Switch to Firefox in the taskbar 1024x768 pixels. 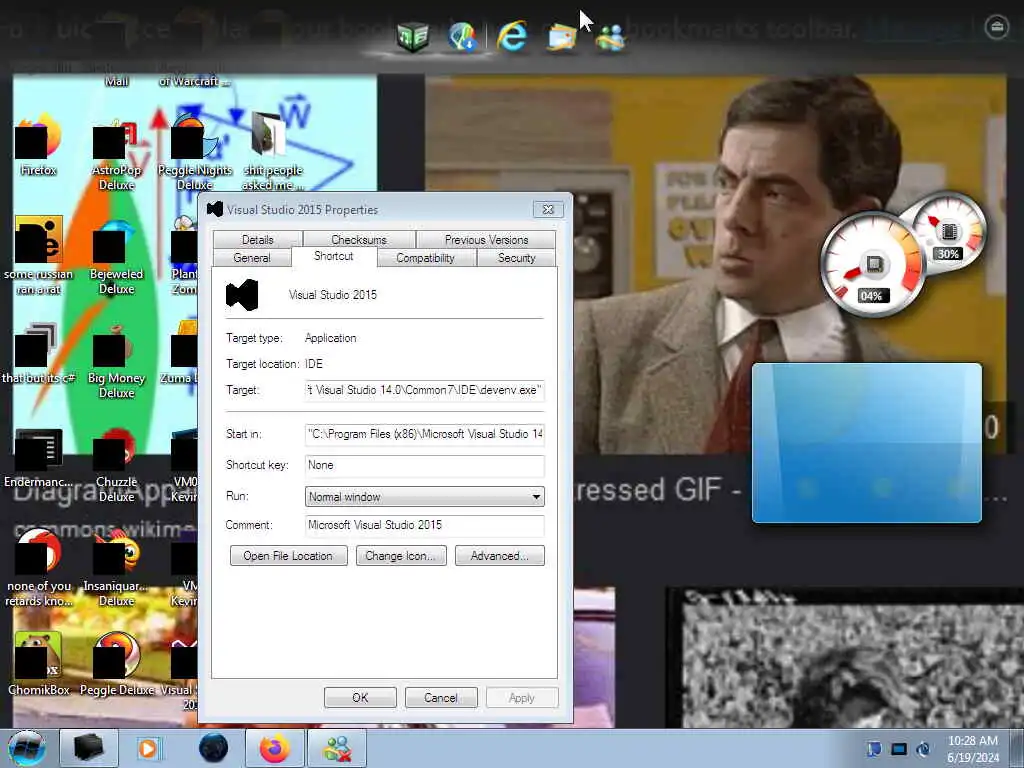(274, 748)
